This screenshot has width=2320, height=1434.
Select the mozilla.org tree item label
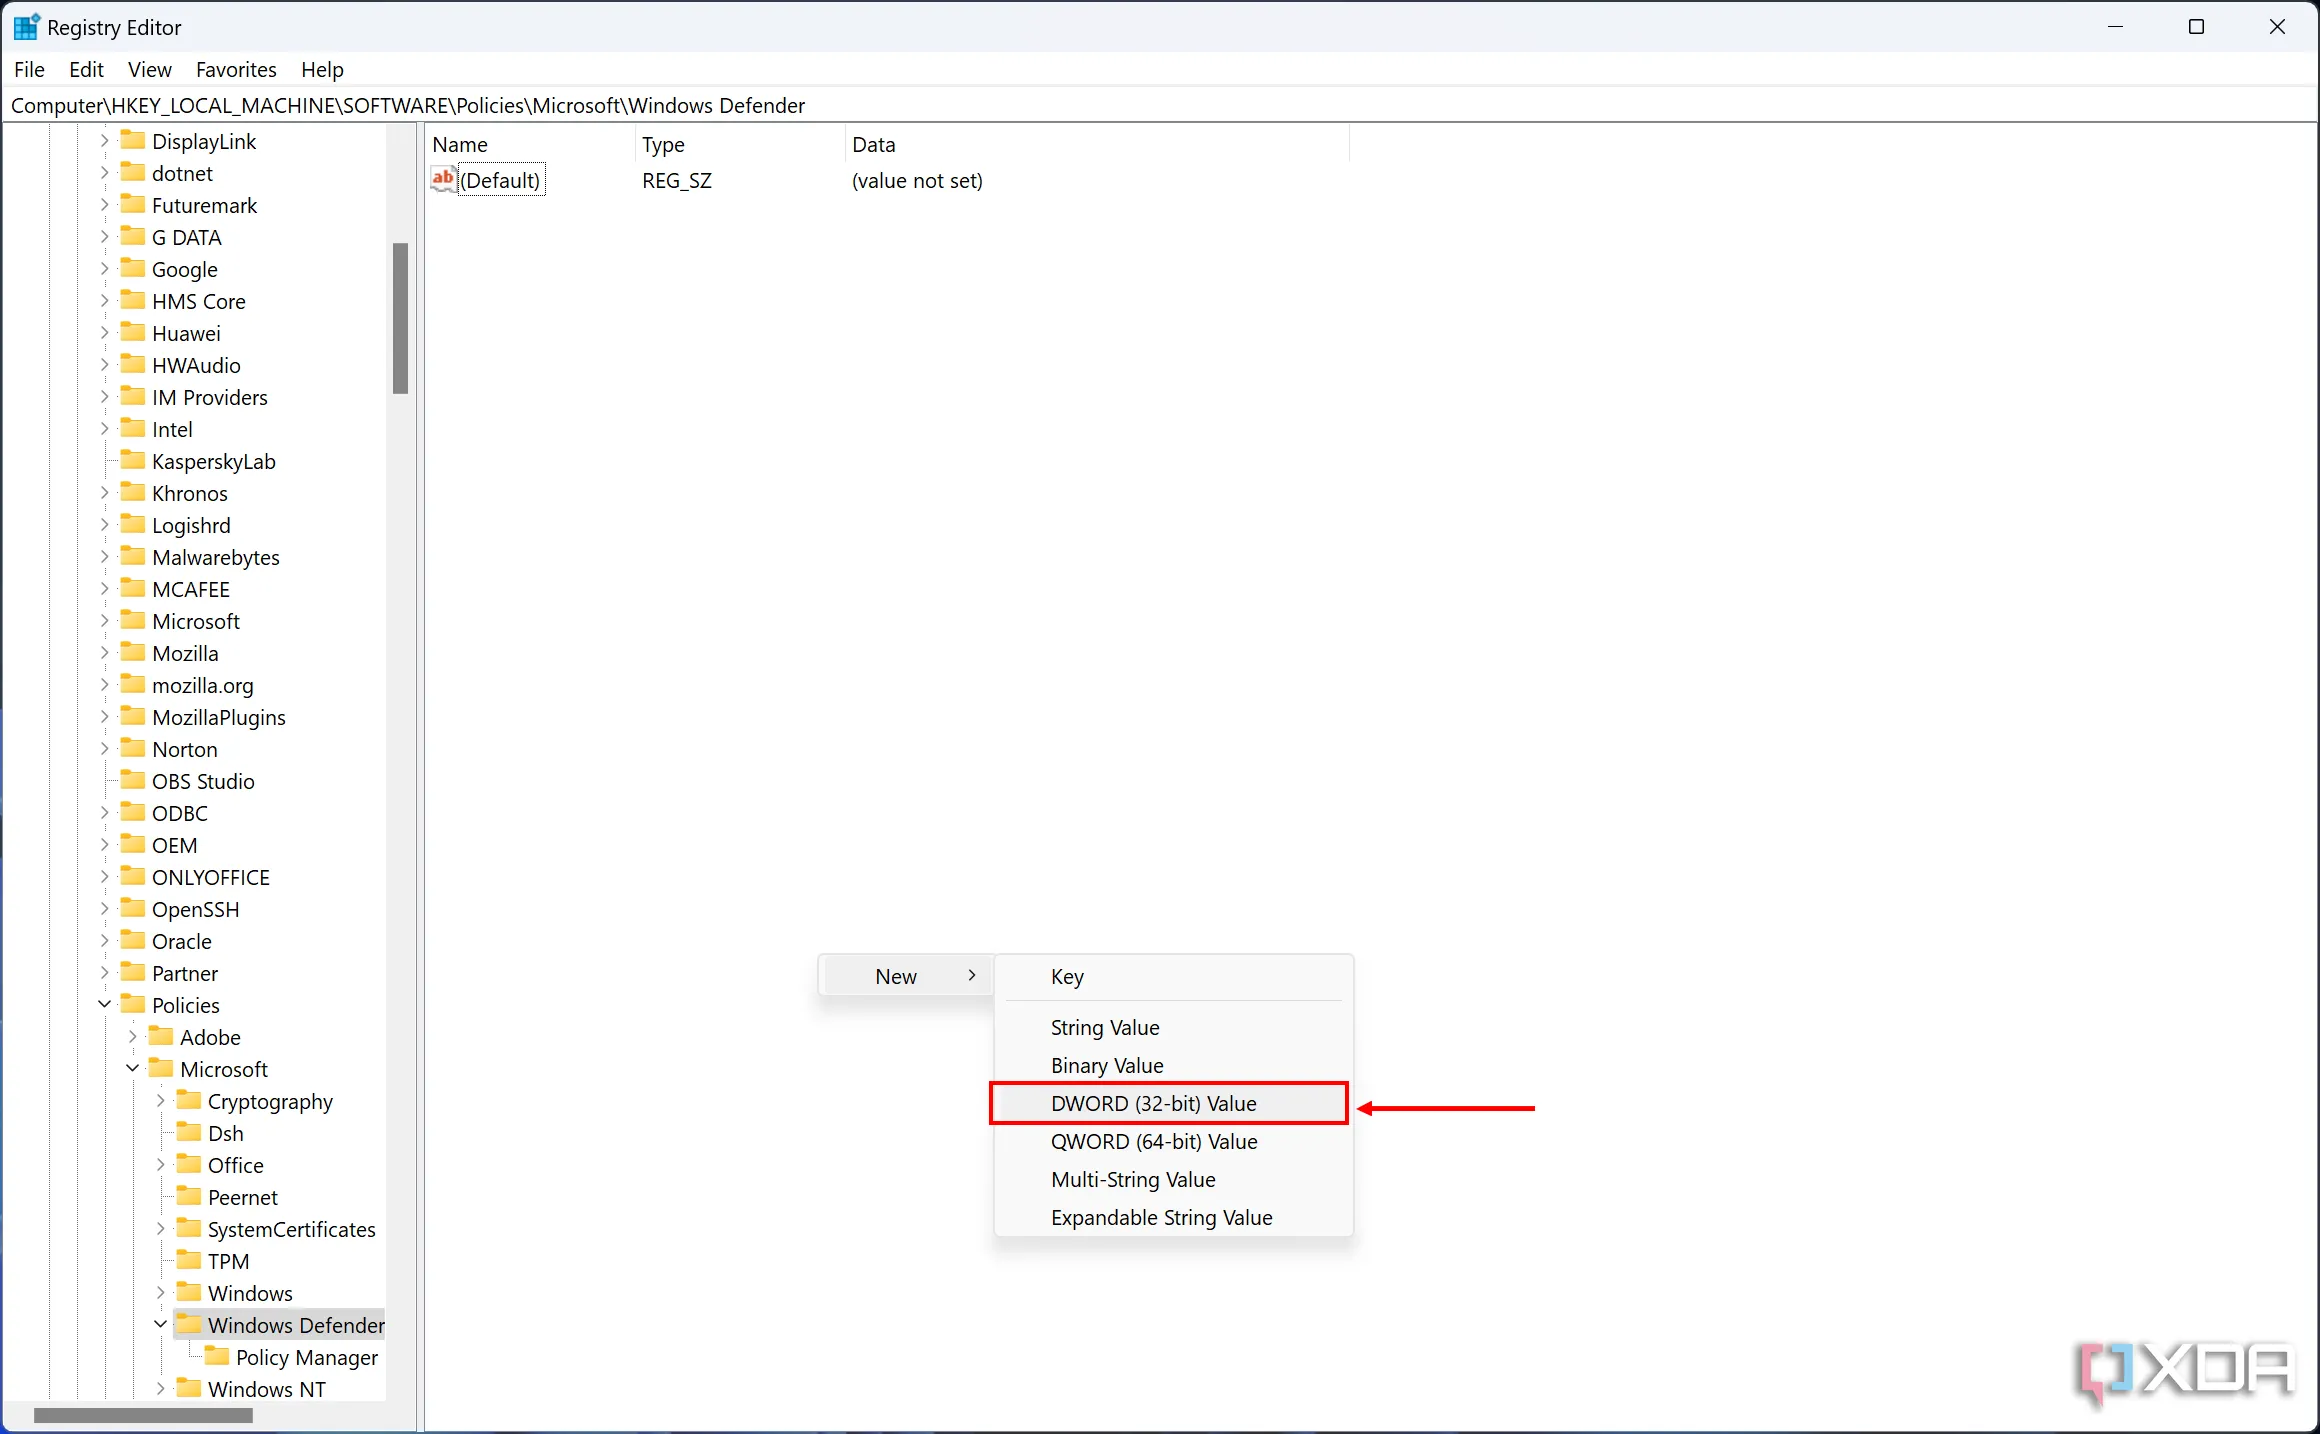point(203,685)
